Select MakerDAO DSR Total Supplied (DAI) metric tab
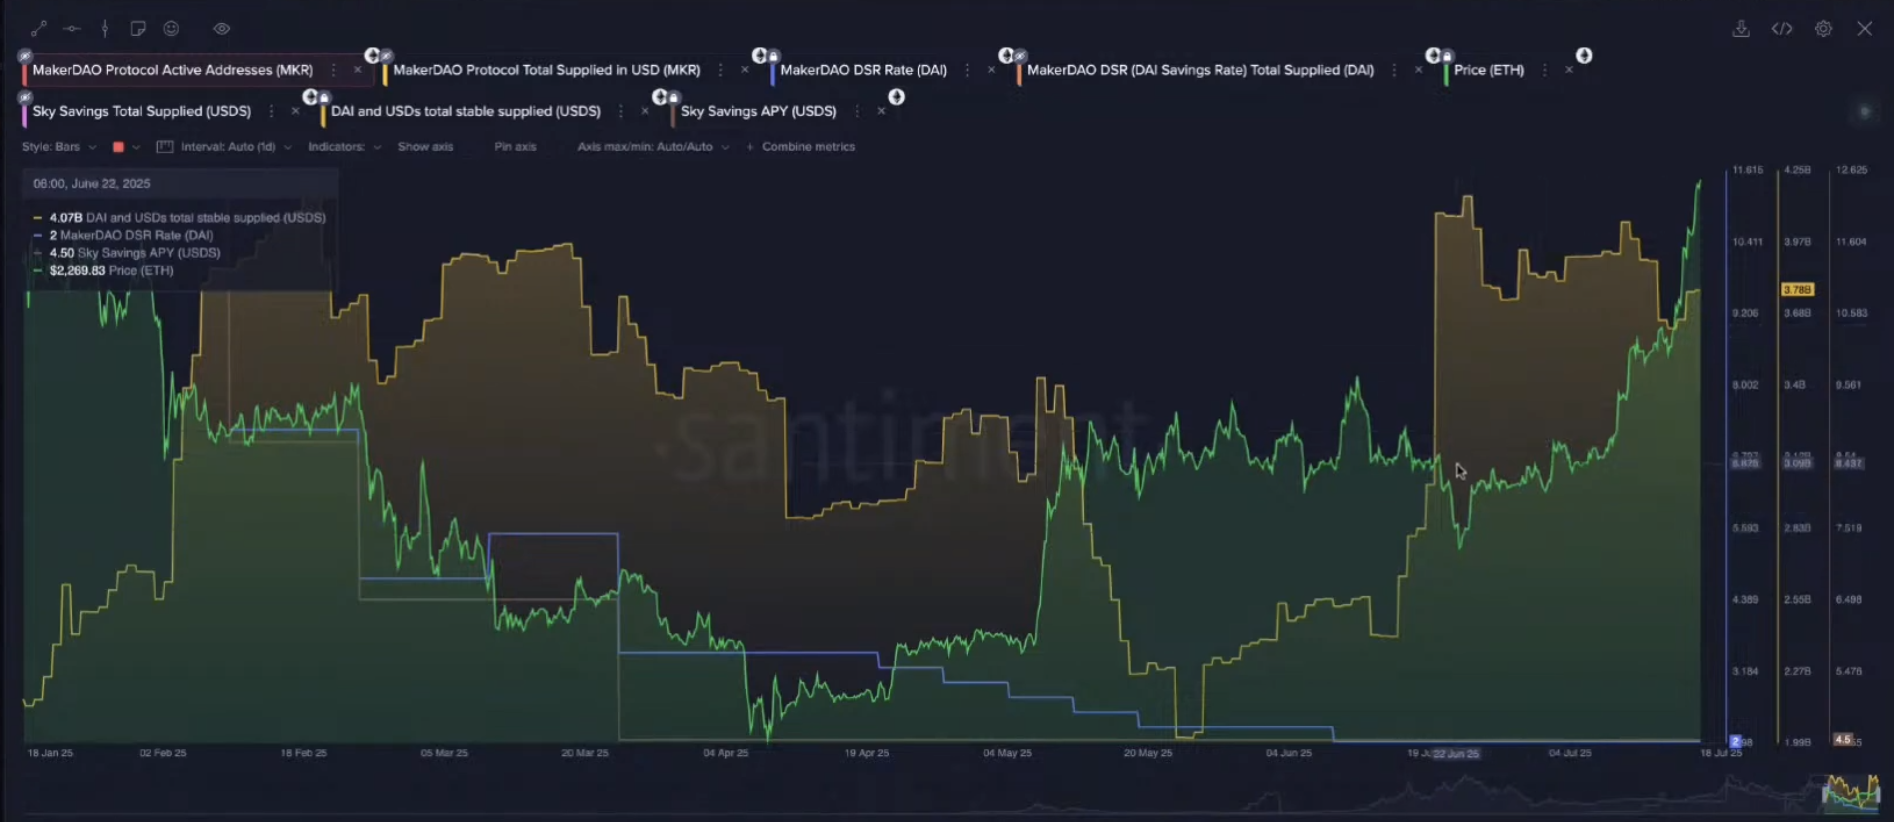Viewport: 1894px width, 822px height. [x=1200, y=70]
